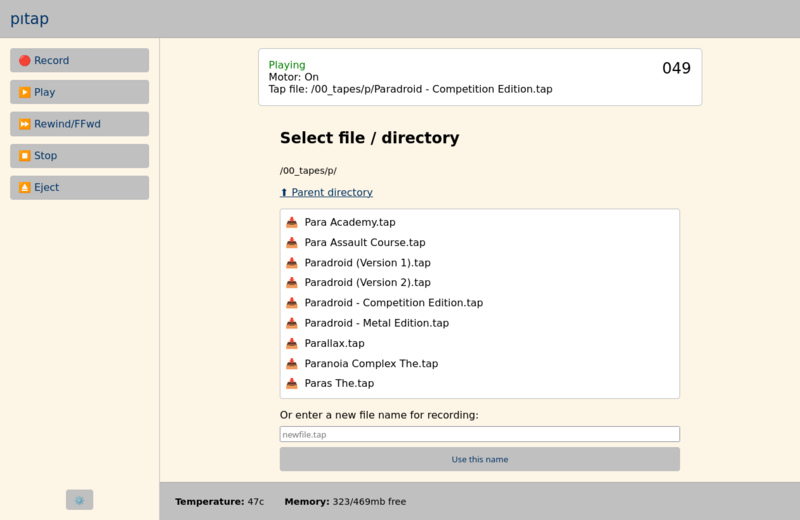Select the Rewind/FFwd button
Screen dimensions: 800x520
point(80,124)
